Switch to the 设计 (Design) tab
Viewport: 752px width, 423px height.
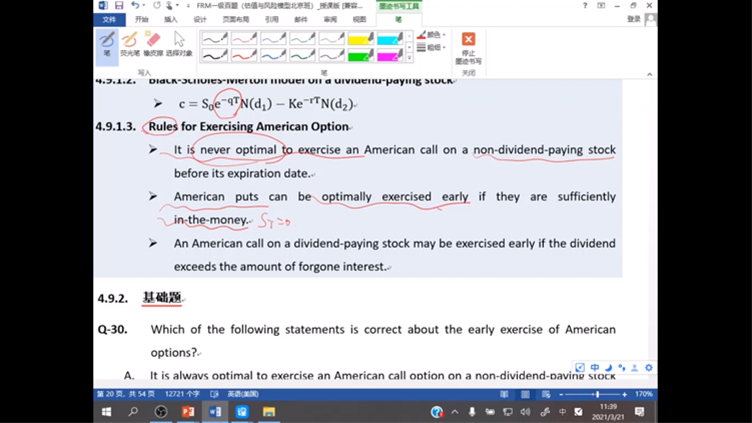(200, 19)
